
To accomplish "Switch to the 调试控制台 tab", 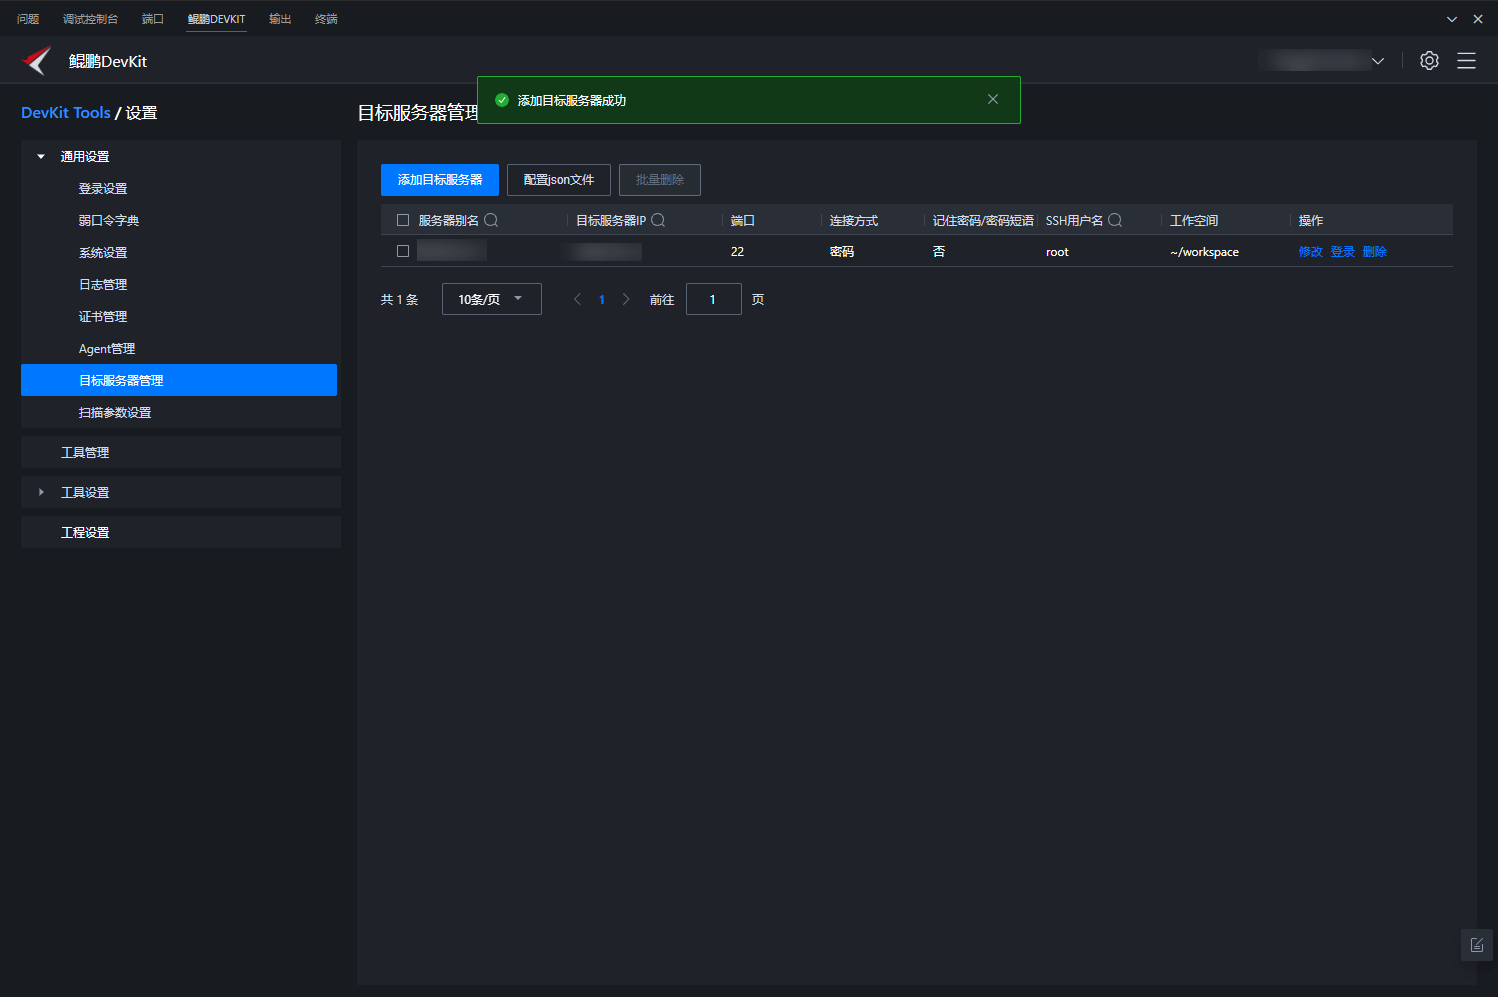I will (90, 19).
